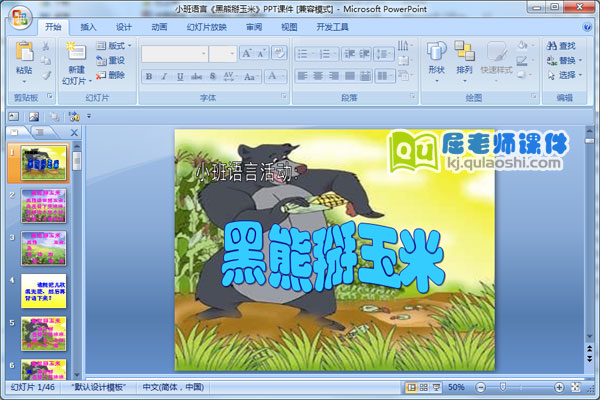Open the Line Spacing dropdown
This screenshot has height=400, width=600.
click(384, 54)
